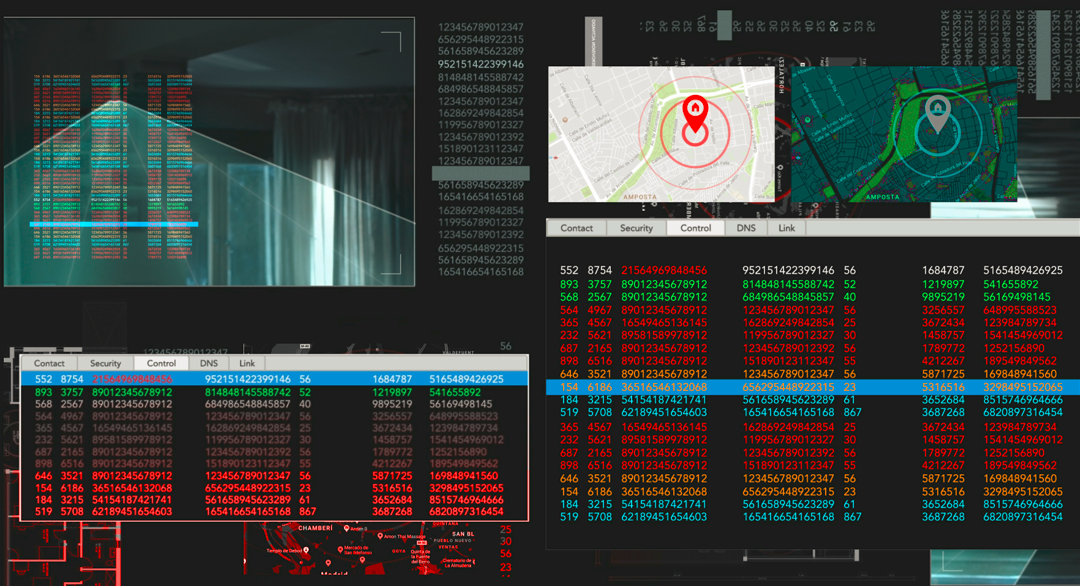
Task: Select the Armon Thai Massage map pin
Action: (381, 536)
